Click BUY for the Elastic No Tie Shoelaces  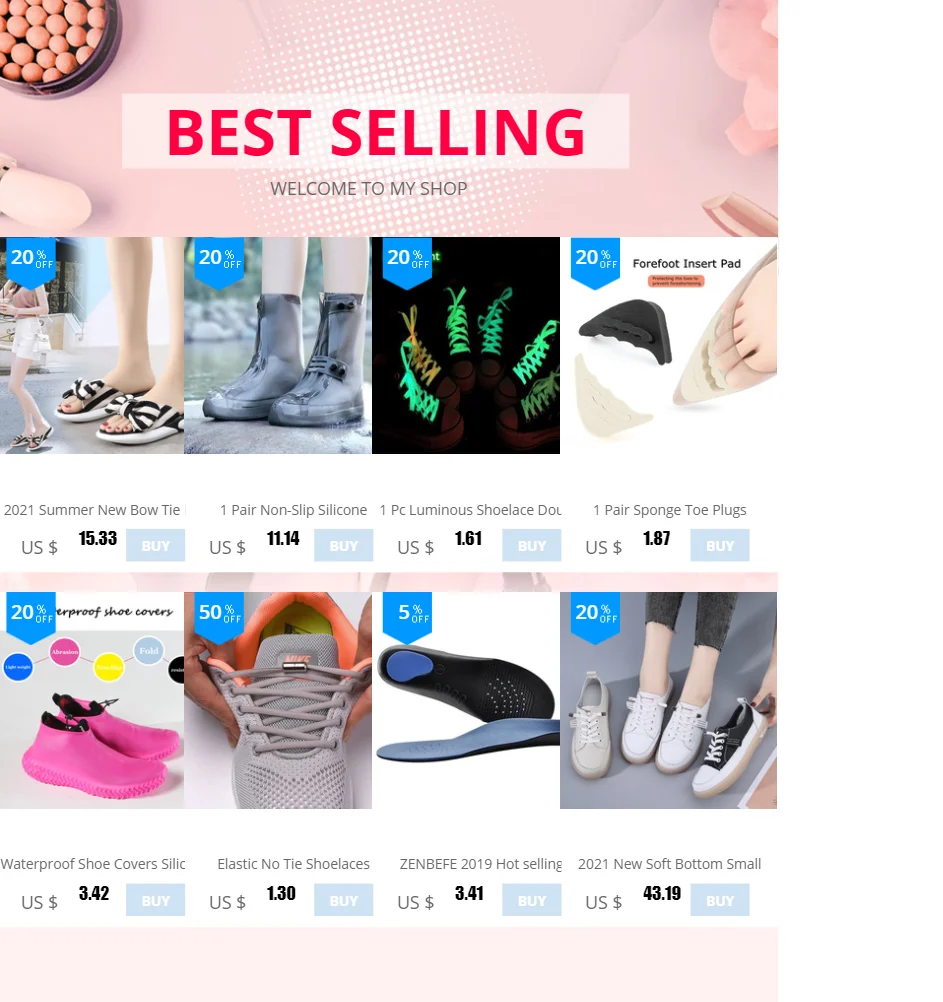[x=343, y=900]
